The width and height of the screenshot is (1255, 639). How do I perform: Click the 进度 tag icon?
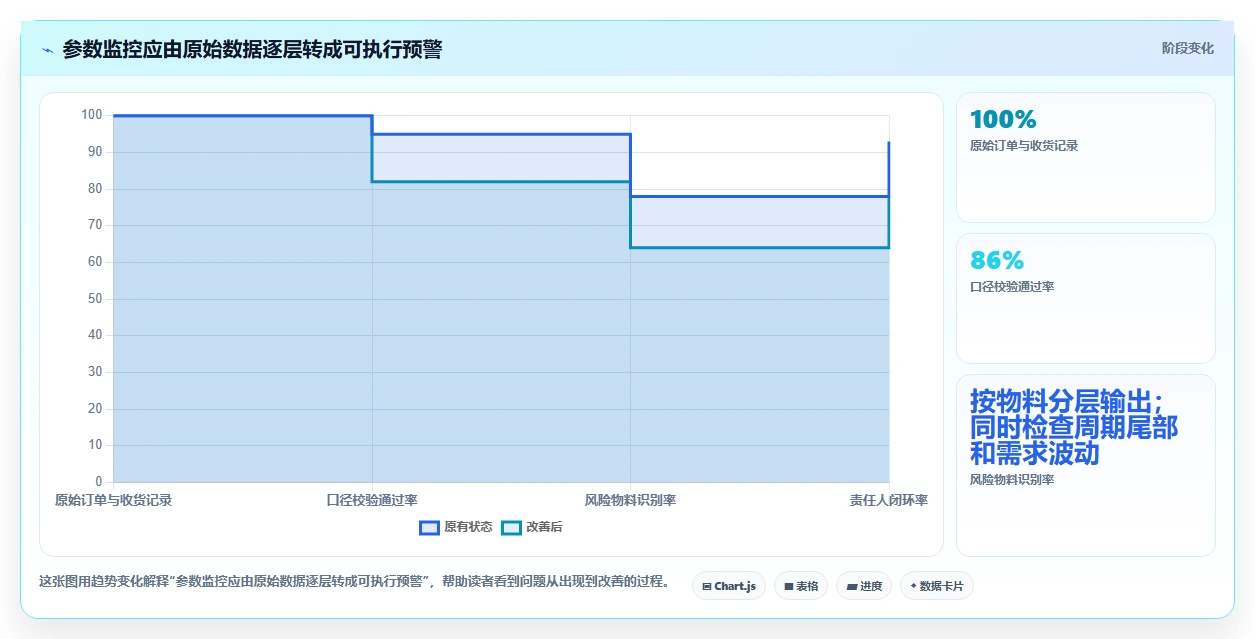pos(852,586)
